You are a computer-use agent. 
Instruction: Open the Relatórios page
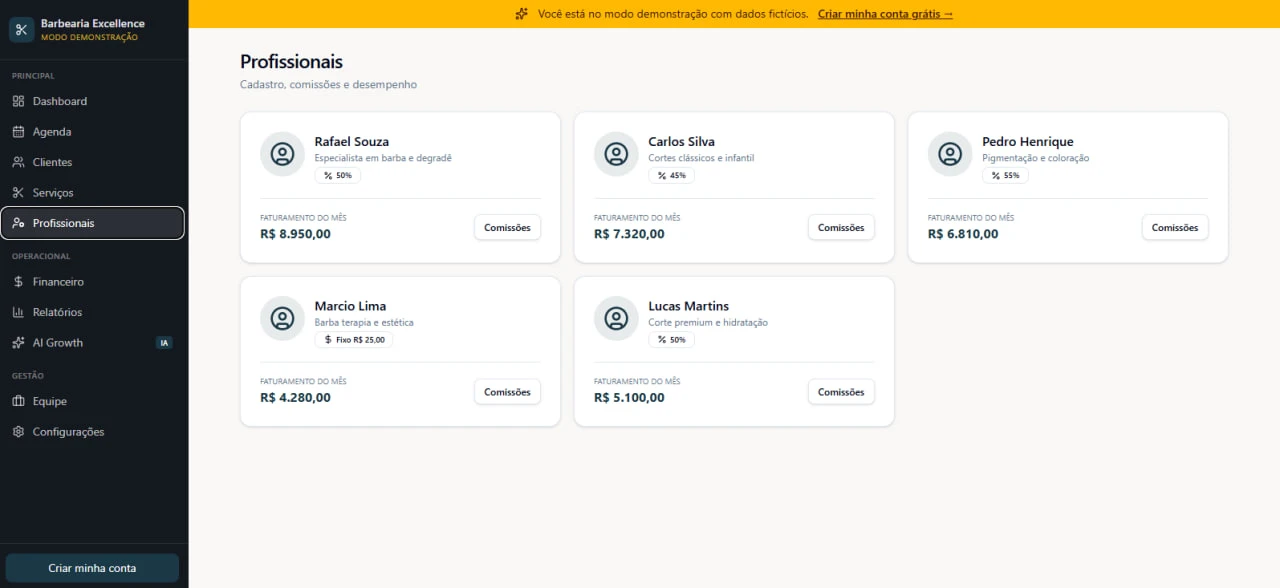point(93,312)
